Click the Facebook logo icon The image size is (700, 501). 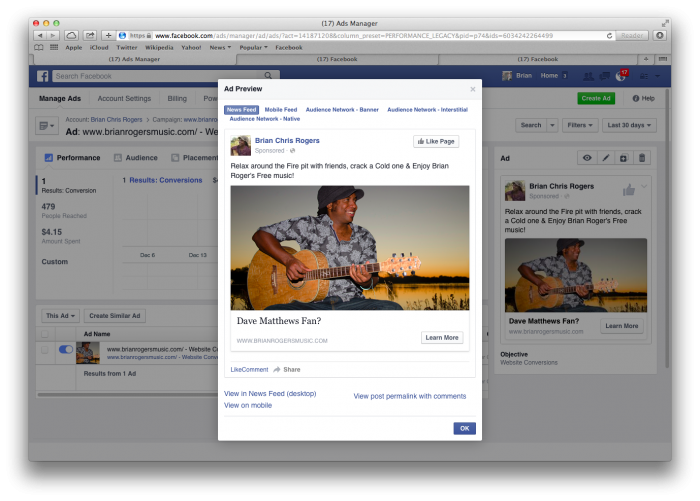[x=42, y=76]
